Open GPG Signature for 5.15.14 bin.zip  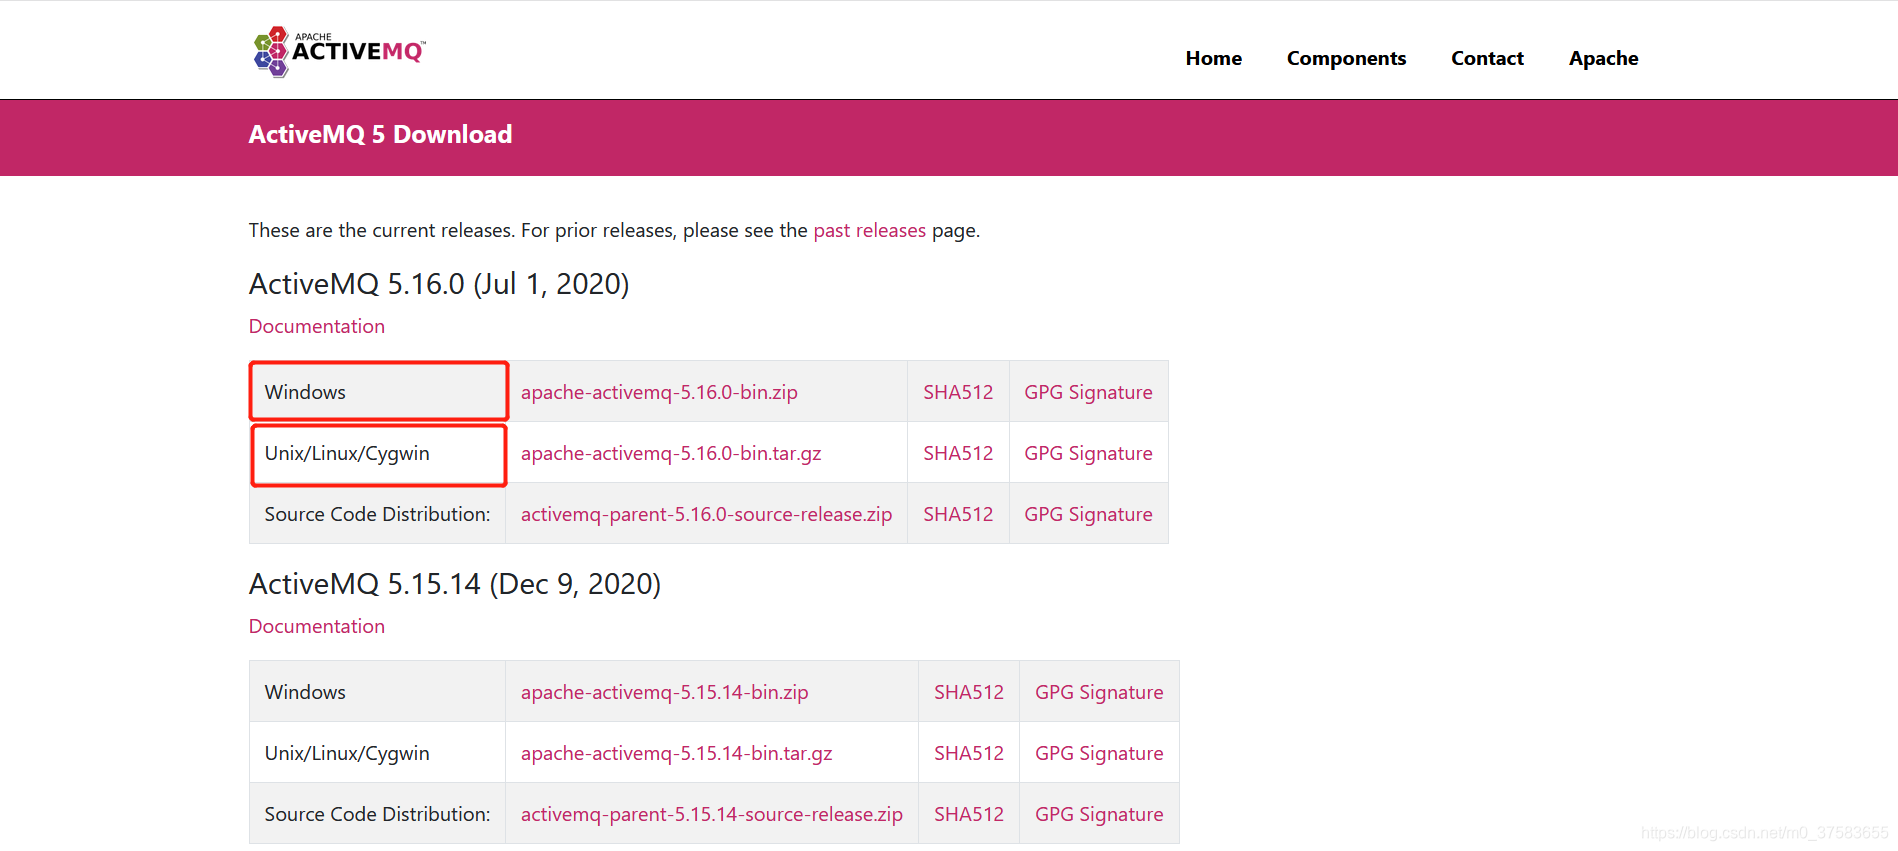[x=1099, y=692]
